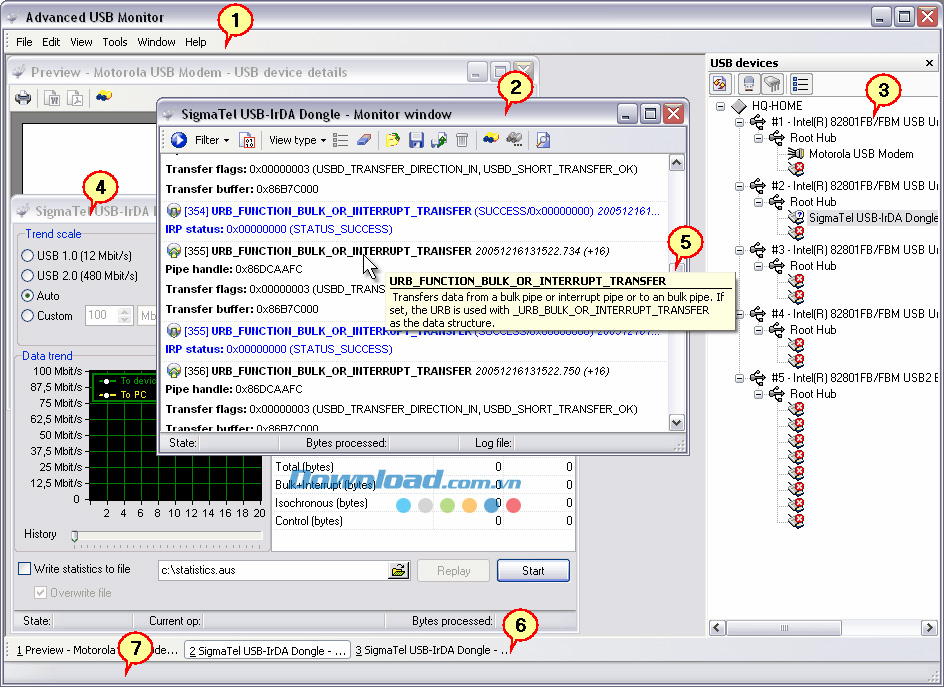944x687 pixels.
Task: Click the USB devices horizontal scrollbar thumb
Action: (x=783, y=628)
